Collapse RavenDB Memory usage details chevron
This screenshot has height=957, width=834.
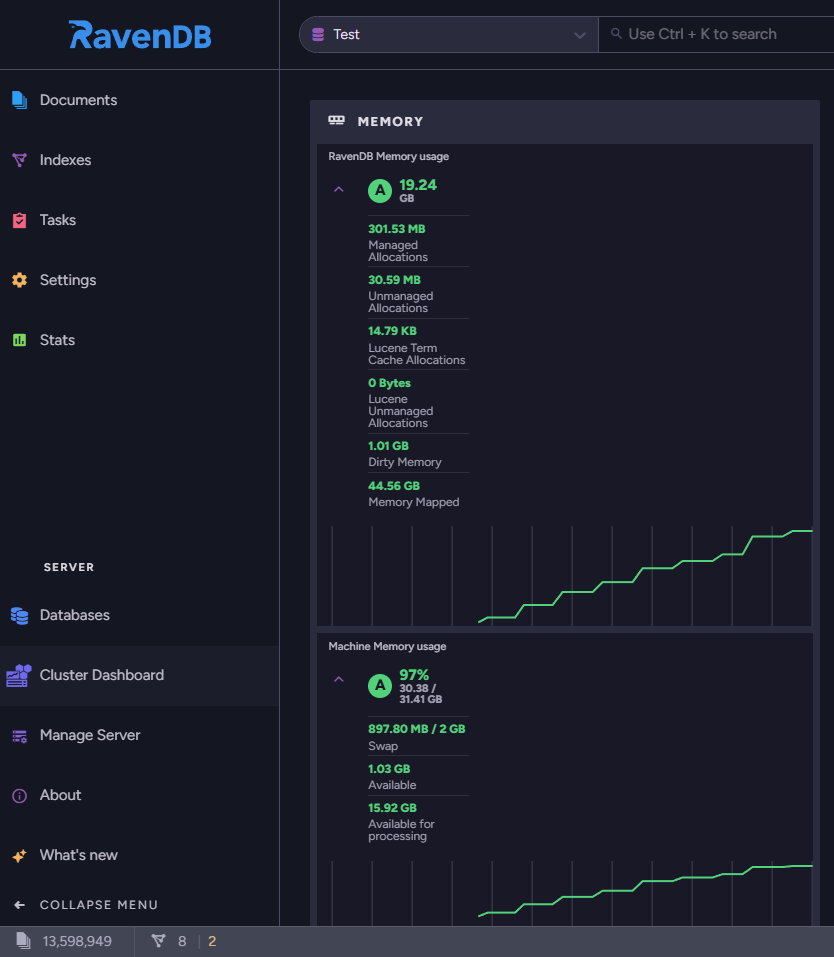click(x=339, y=189)
